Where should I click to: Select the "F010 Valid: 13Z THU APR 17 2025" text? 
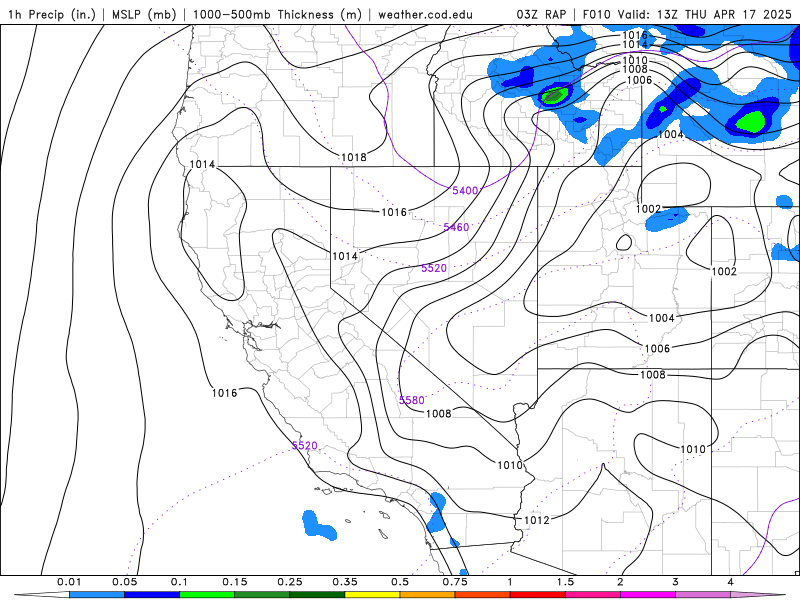point(687,14)
